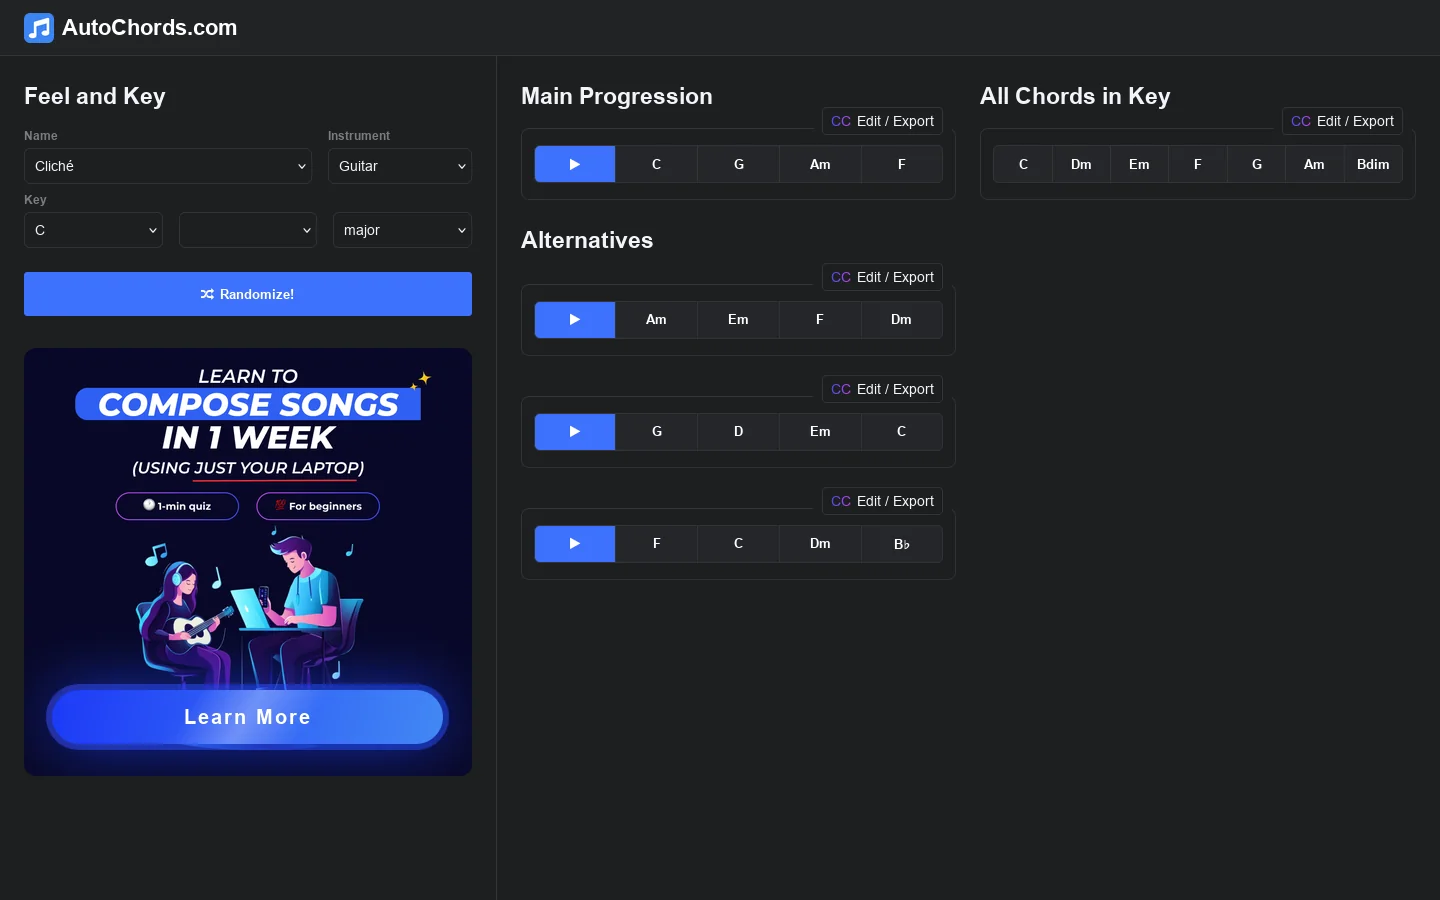Select the C chord in Main Progression
1440x900 pixels.
(657, 164)
